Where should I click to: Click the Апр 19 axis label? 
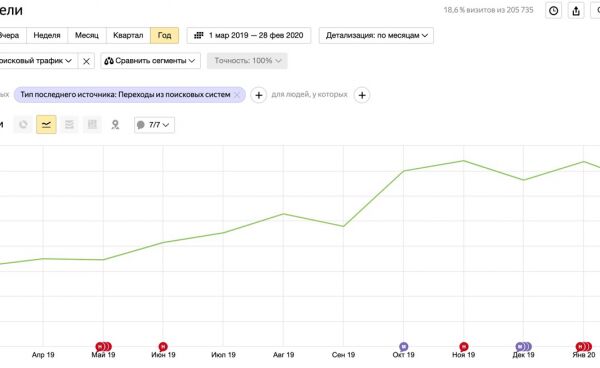coord(43,355)
